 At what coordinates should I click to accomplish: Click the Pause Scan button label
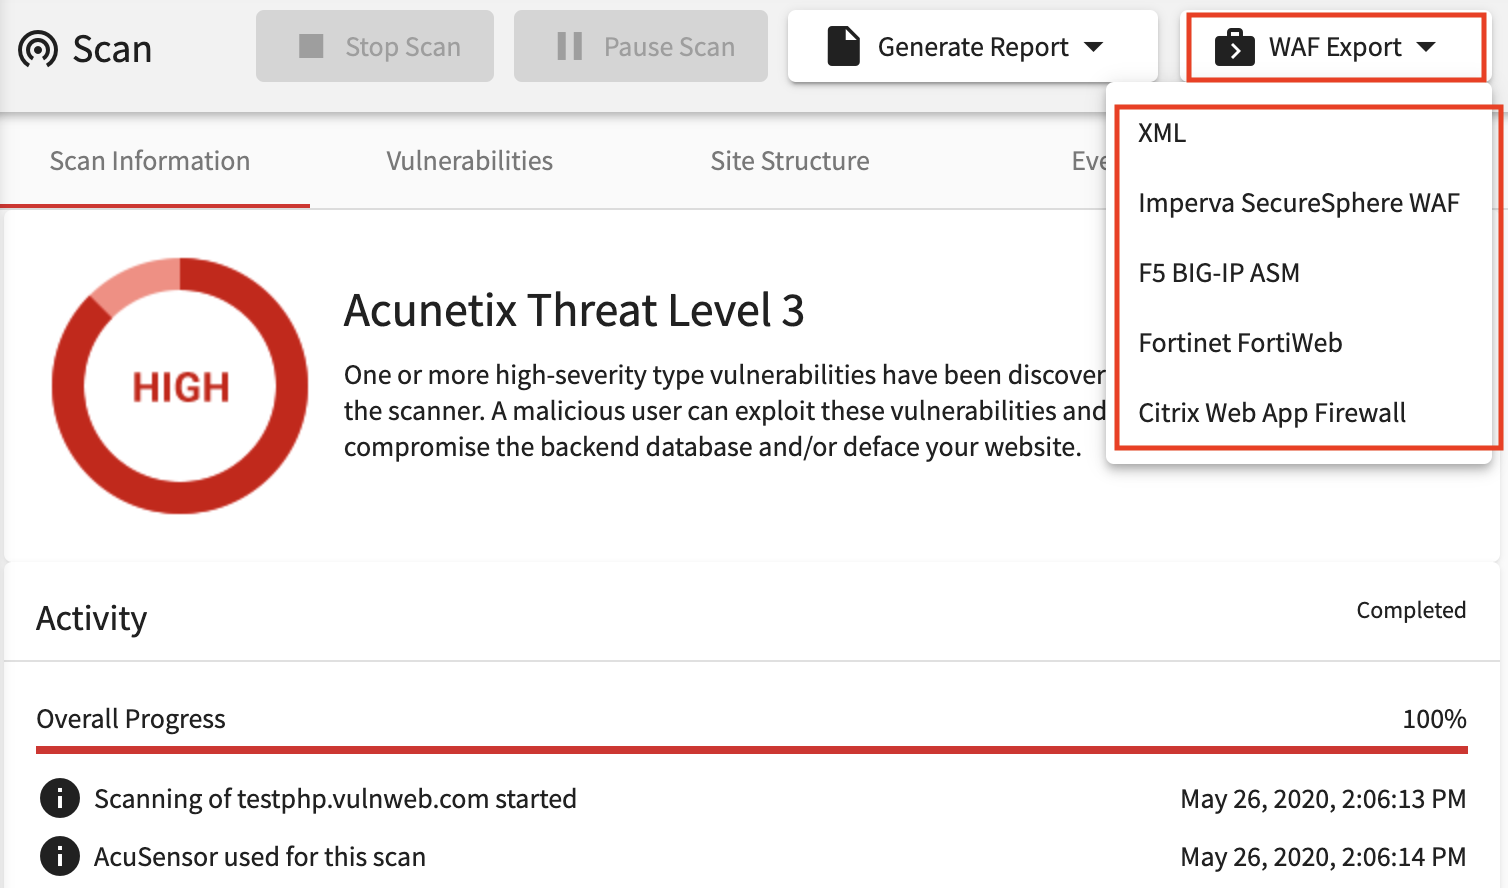pos(669,47)
